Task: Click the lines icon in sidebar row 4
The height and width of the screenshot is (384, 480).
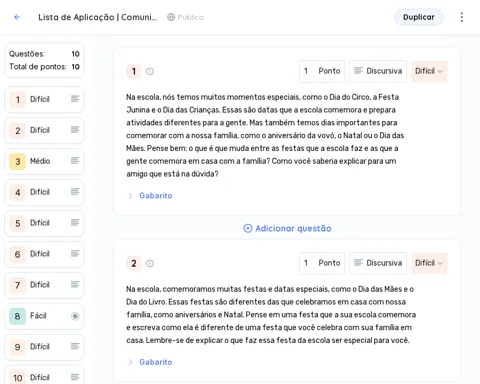Action: pyautogui.click(x=75, y=192)
